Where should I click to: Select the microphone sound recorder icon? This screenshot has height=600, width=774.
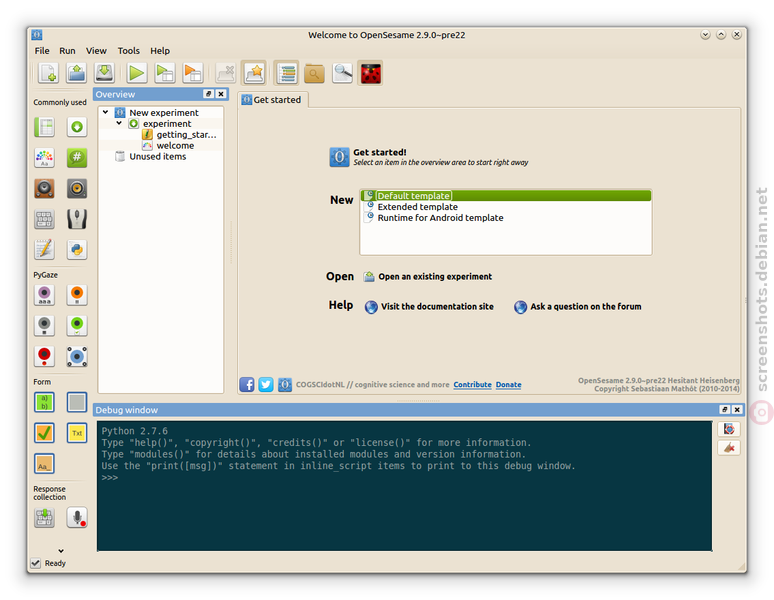point(77,517)
